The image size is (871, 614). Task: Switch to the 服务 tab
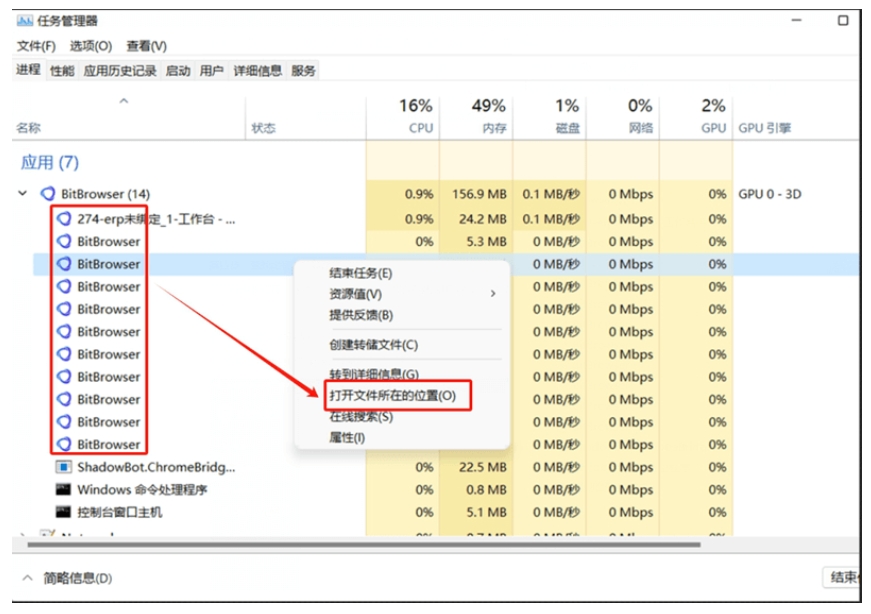(303, 71)
